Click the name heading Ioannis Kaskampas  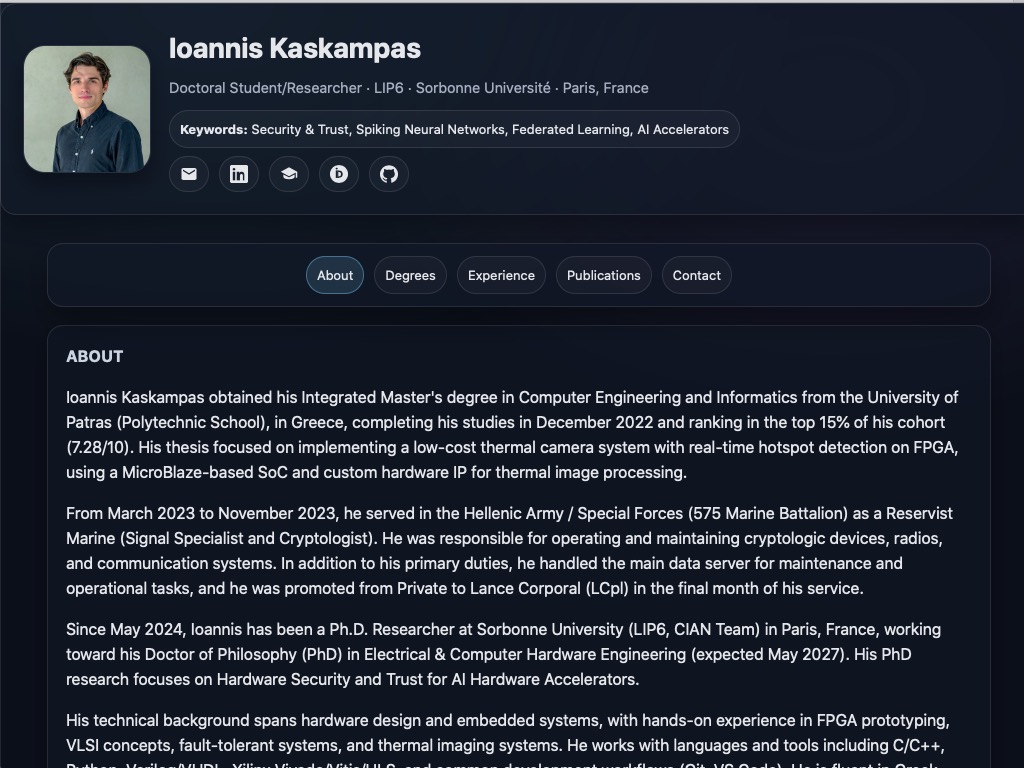pos(295,48)
